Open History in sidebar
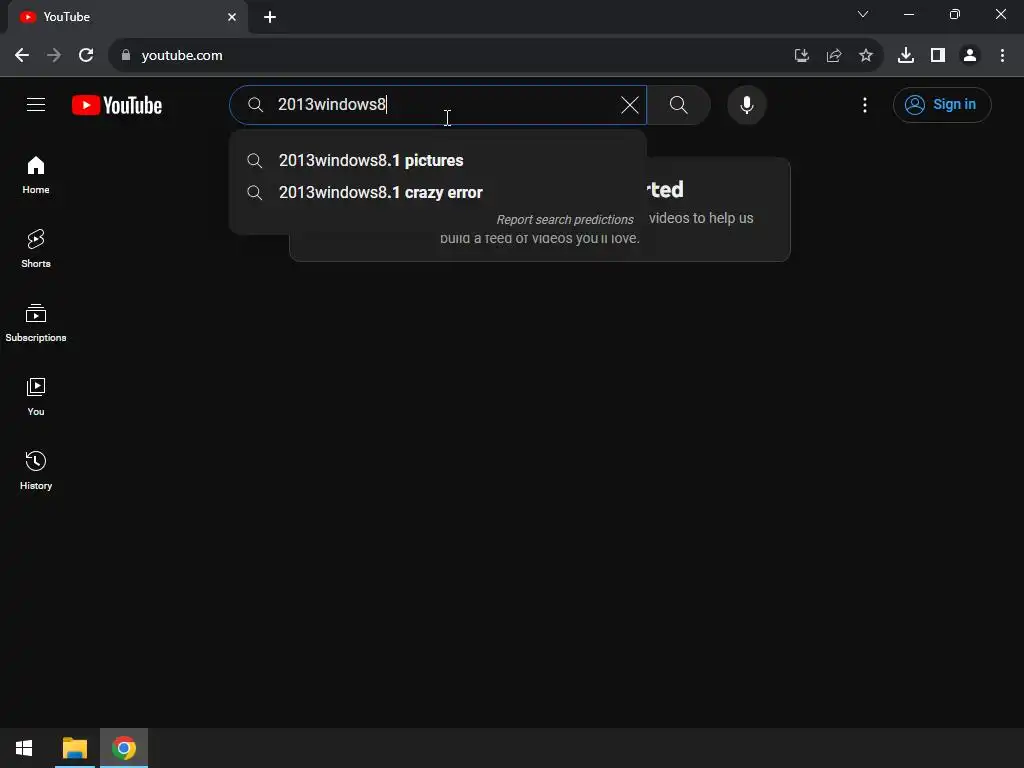The height and width of the screenshot is (768, 1024). [36, 470]
